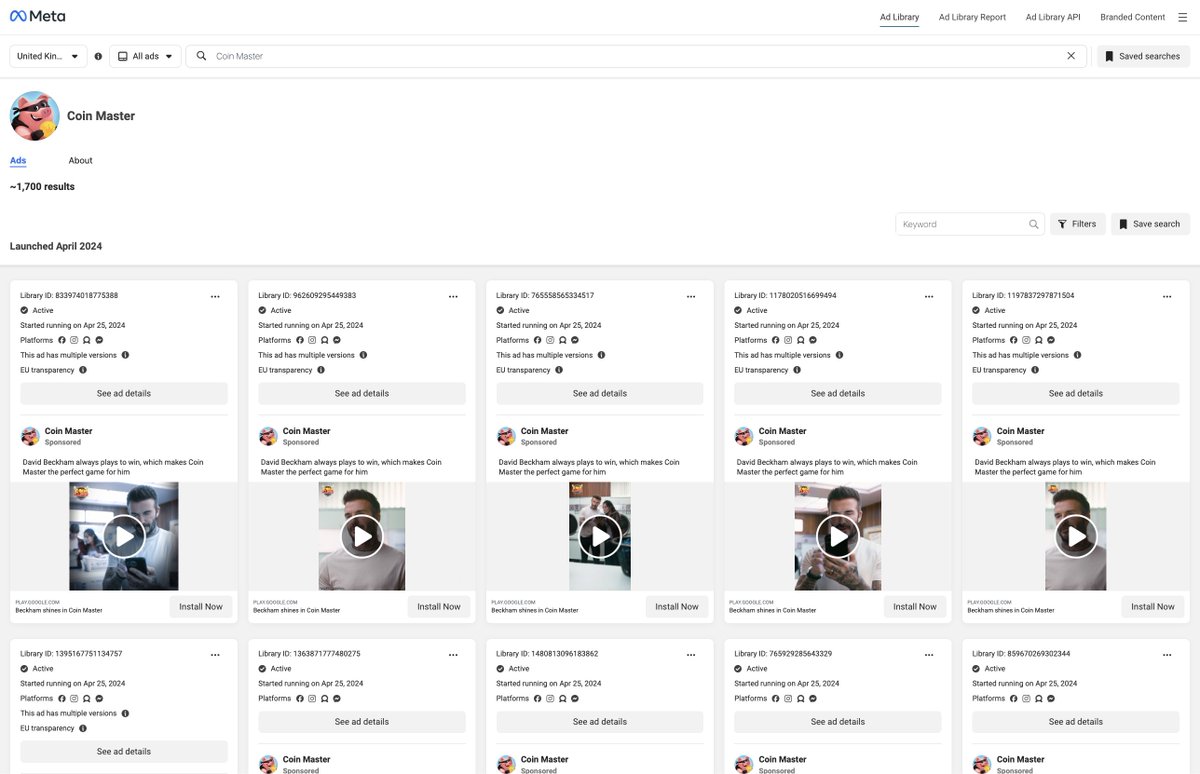Open more options for ad 1363871777480275

tap(453, 654)
